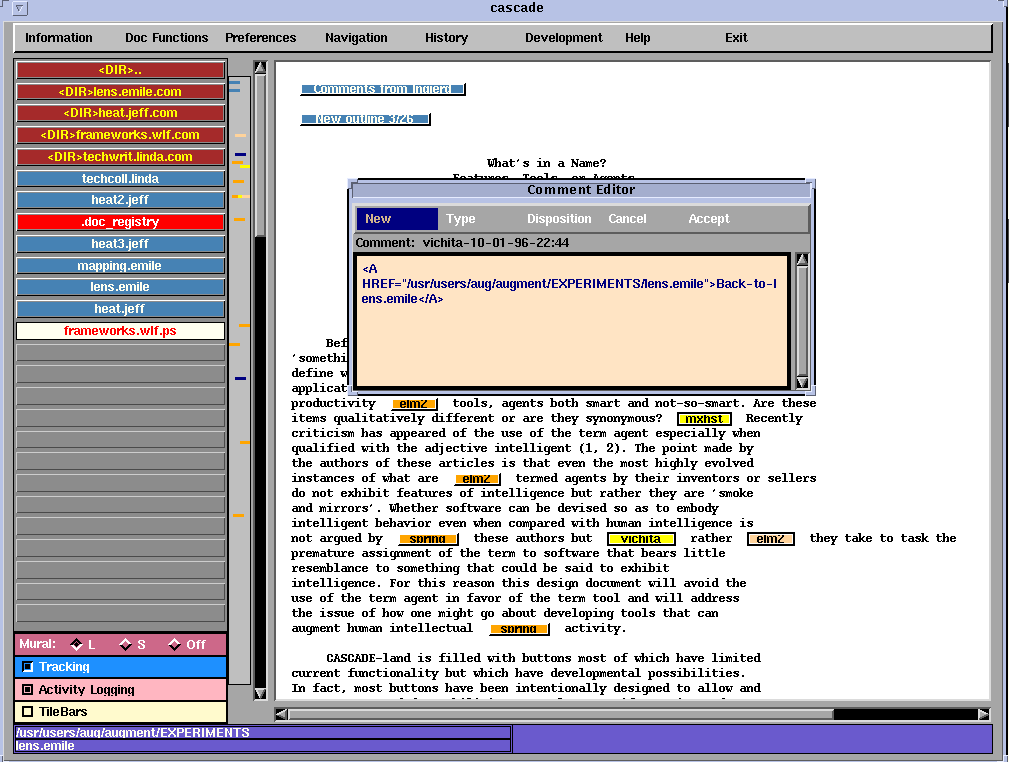Open the Navigation menu
Screen dimensions: 1009x762
point(356,38)
